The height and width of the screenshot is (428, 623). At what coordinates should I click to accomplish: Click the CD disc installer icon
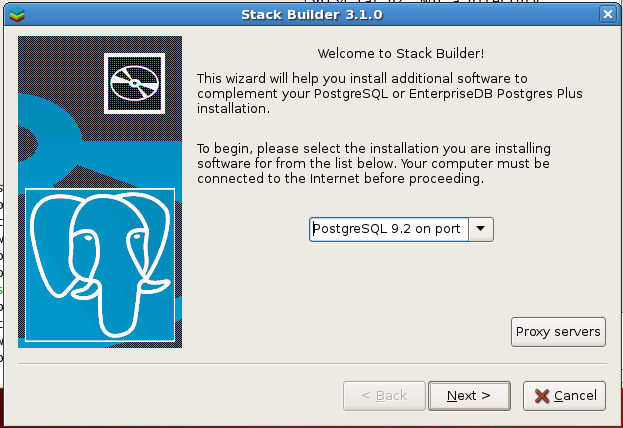[134, 83]
